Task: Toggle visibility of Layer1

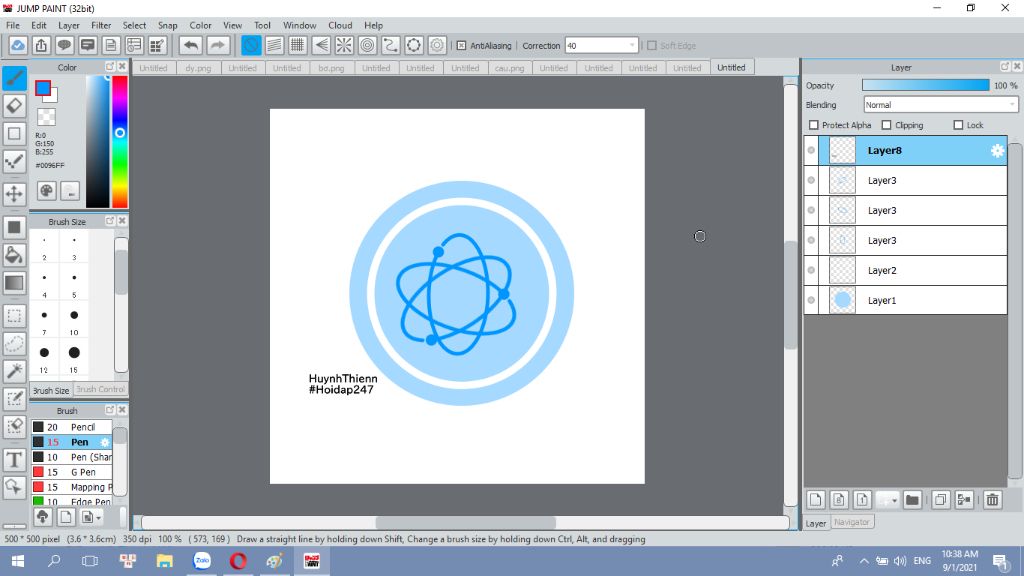Action: point(811,300)
